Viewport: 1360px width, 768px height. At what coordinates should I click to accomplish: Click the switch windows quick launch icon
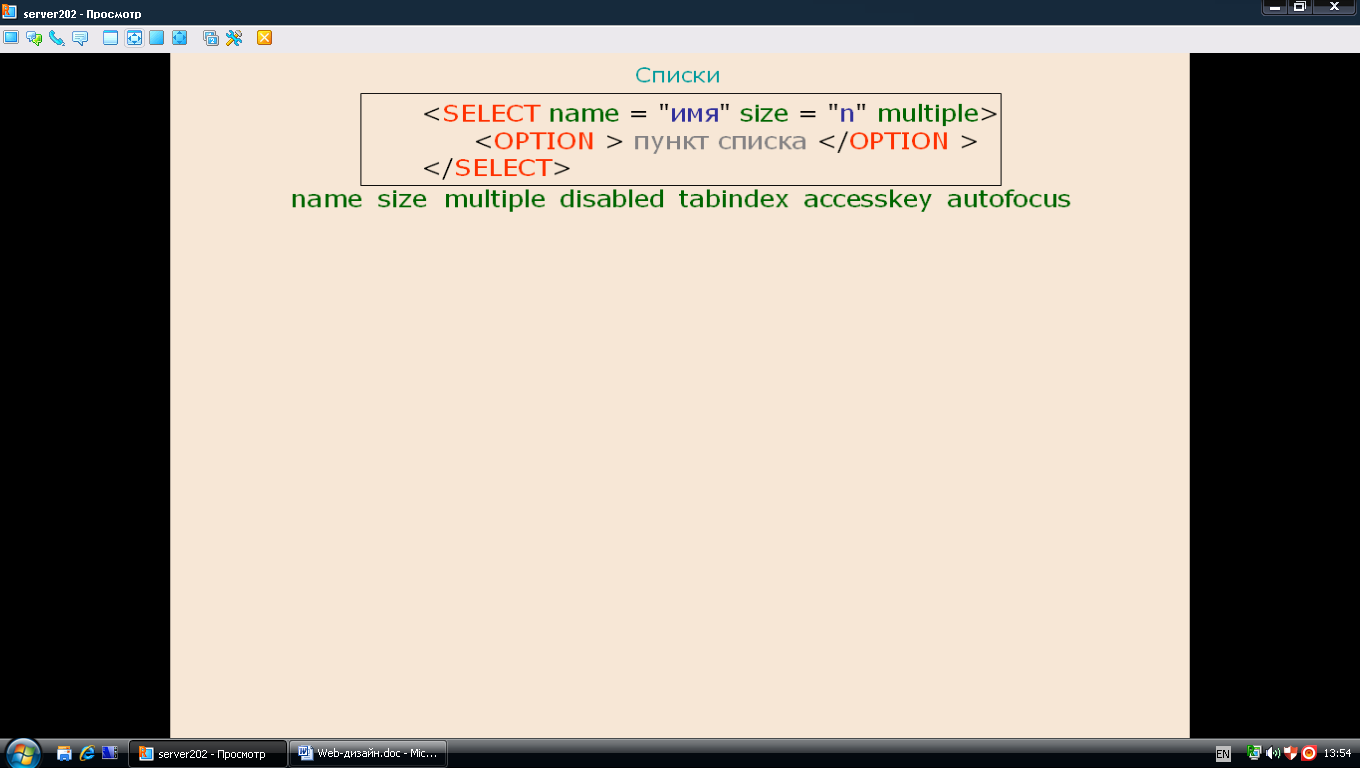pos(110,753)
